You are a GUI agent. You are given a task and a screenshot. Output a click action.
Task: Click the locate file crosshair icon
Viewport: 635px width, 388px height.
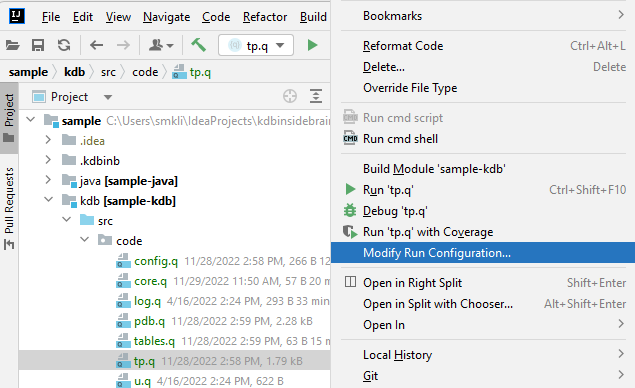tap(290, 96)
